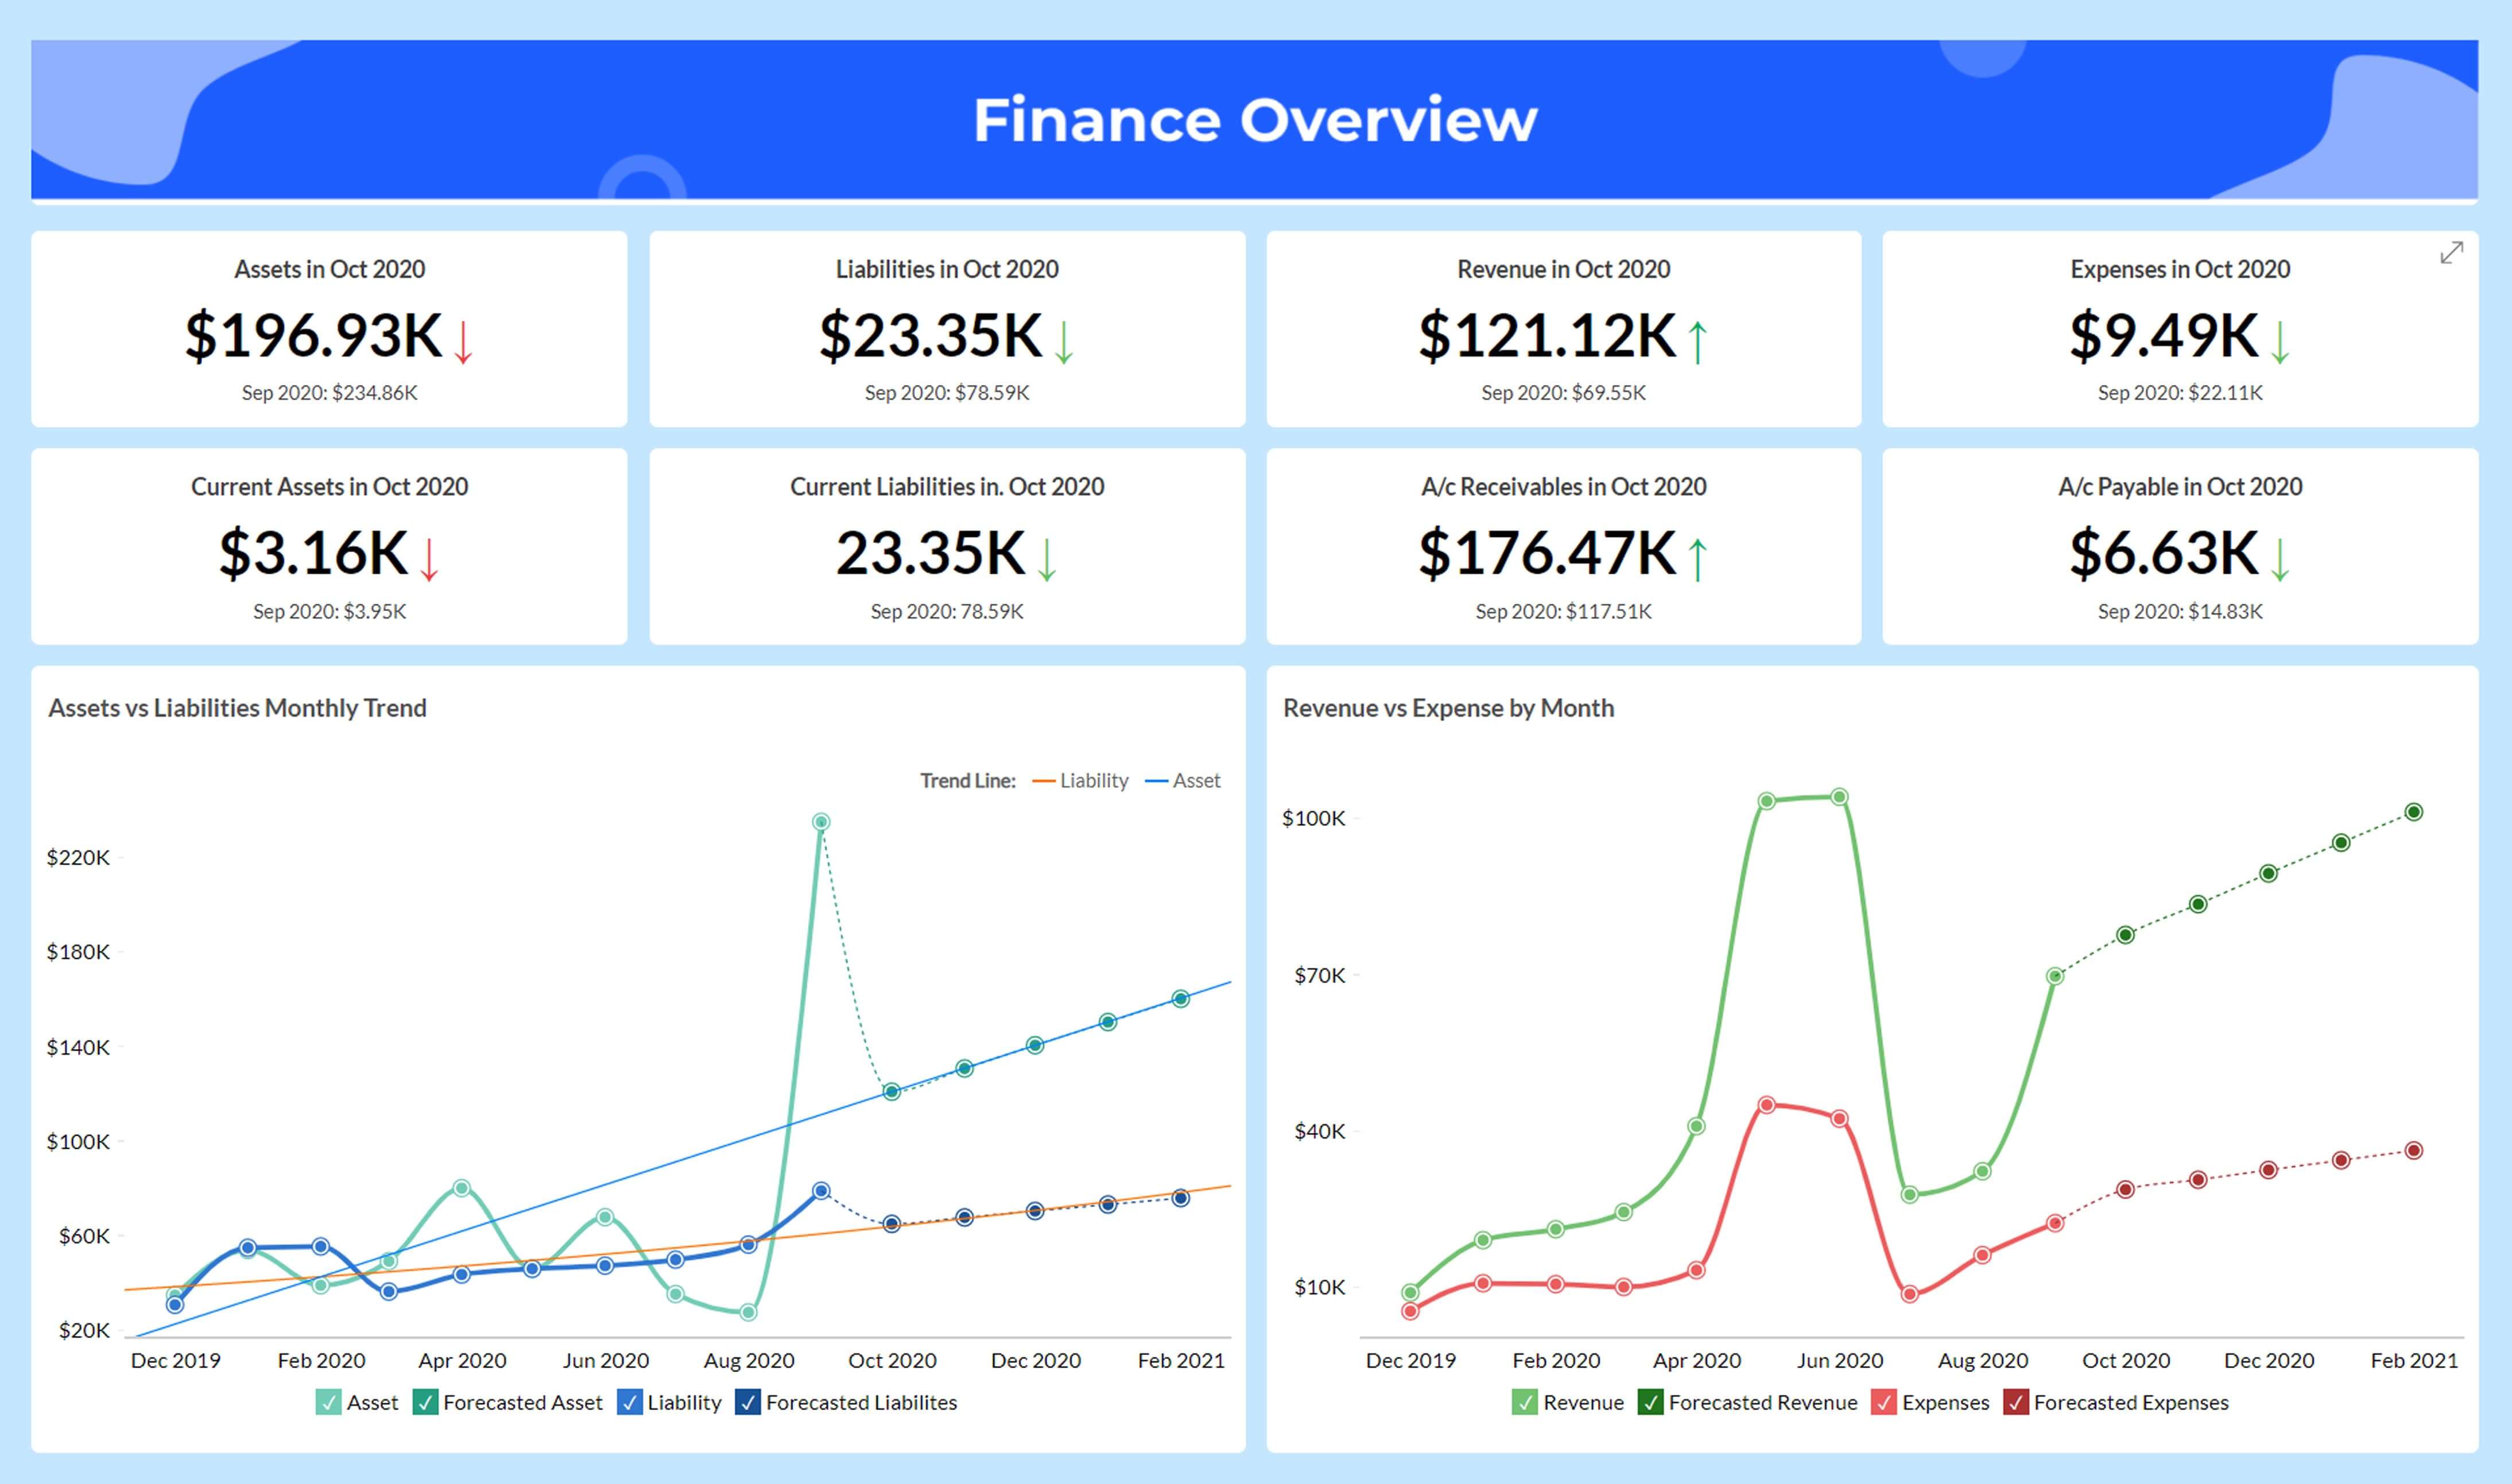Click the Revenue vs Expense by Month title

(1448, 708)
